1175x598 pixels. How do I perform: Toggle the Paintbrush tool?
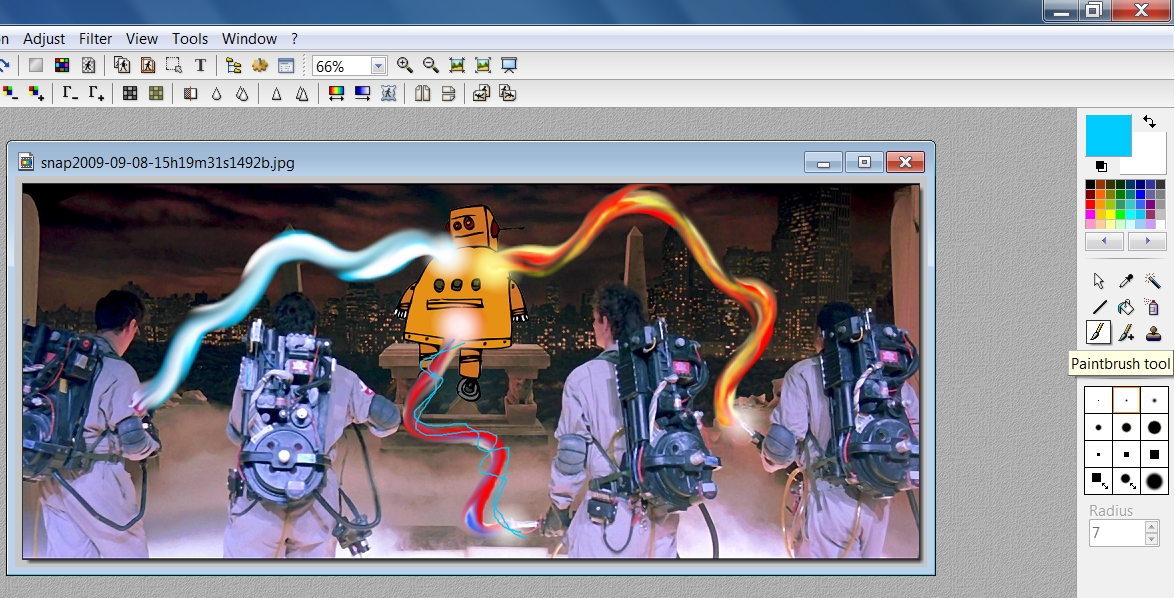tap(1099, 333)
